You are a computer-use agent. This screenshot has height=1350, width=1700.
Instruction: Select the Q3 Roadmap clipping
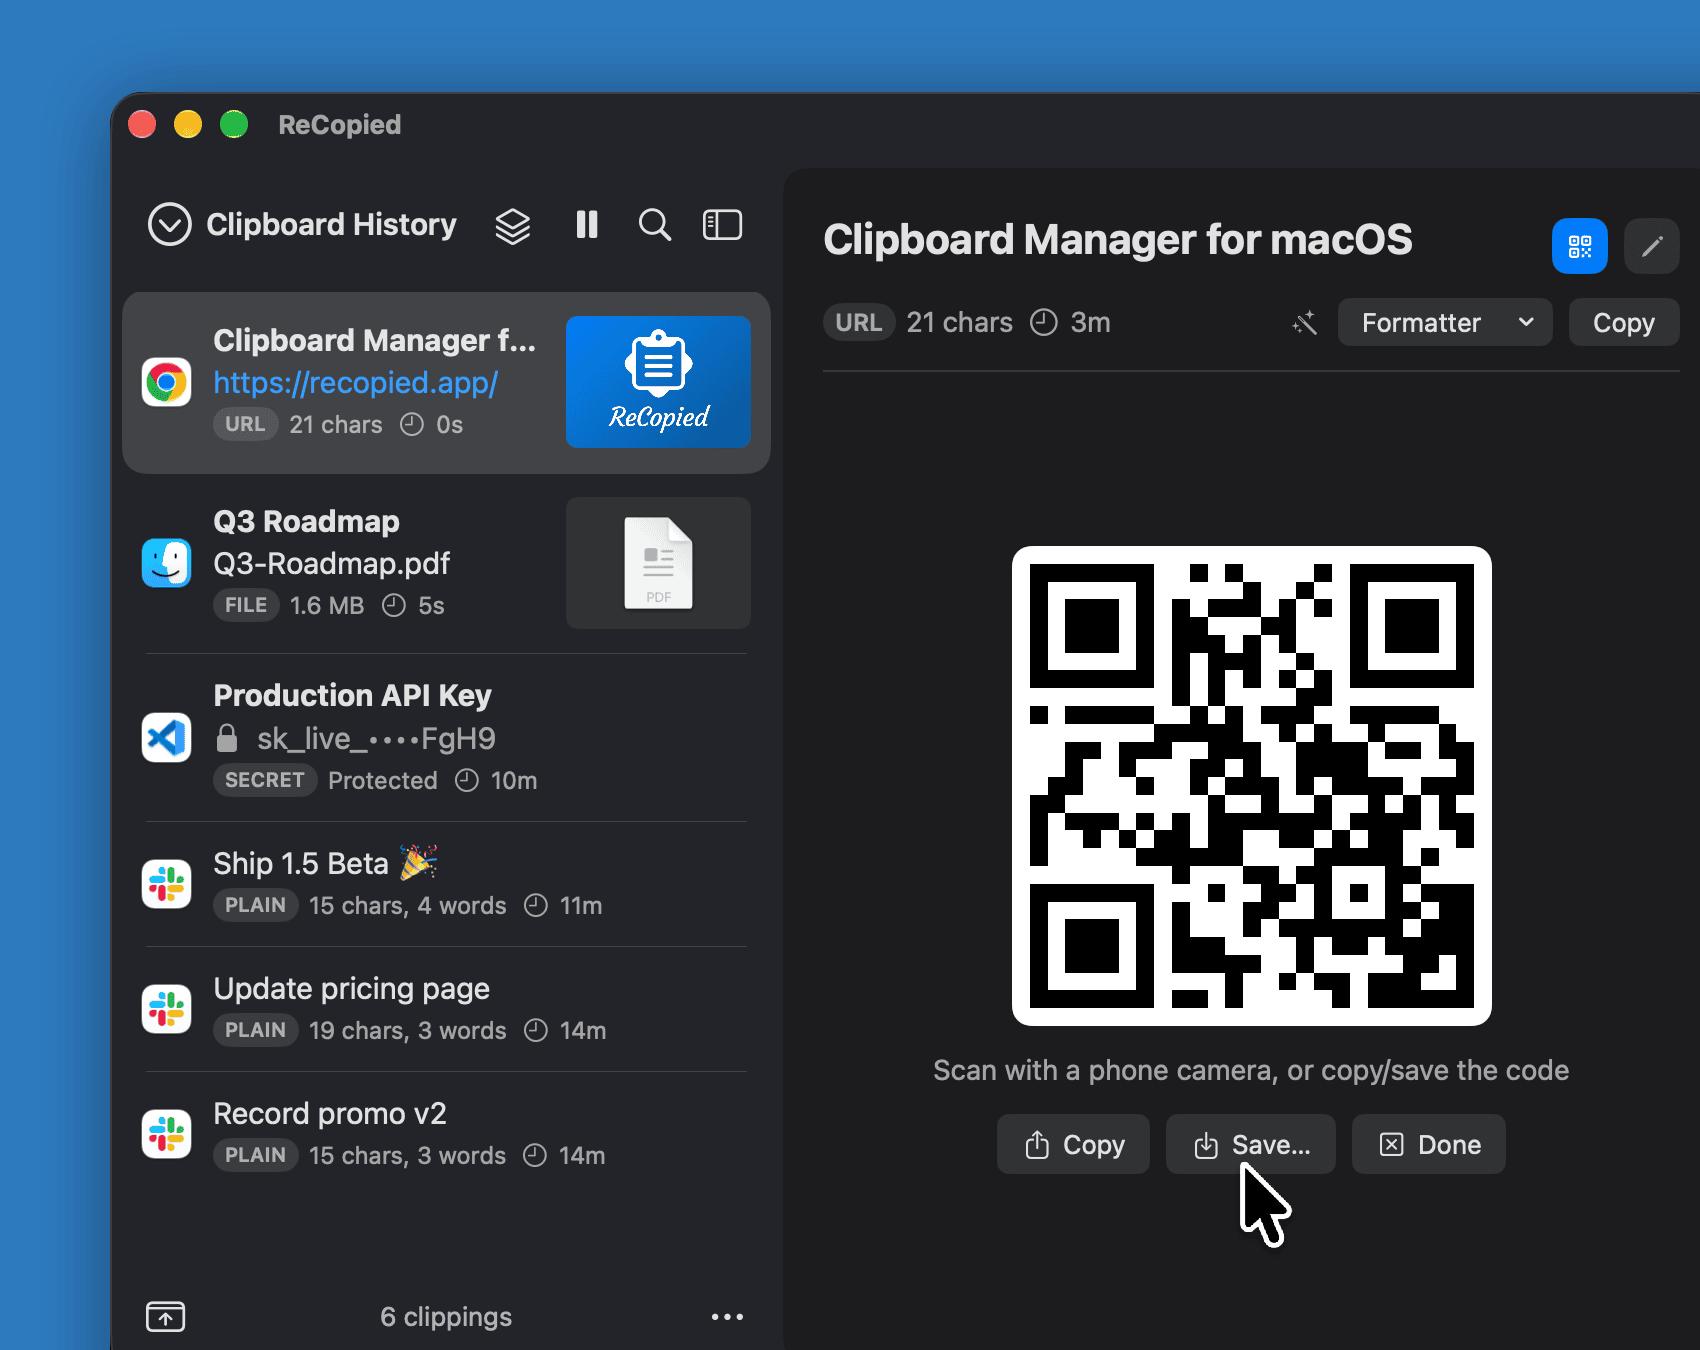coord(446,563)
